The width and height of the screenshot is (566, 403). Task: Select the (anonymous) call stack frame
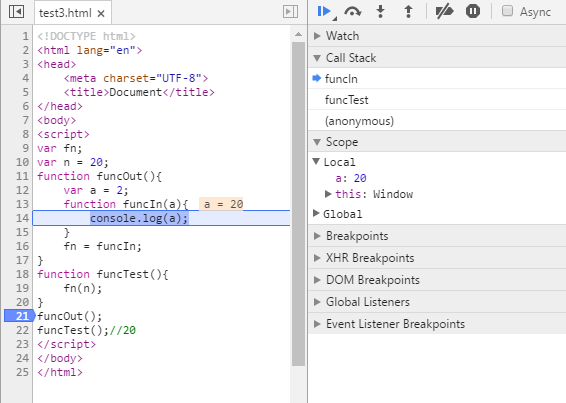pyautogui.click(x=437, y=121)
